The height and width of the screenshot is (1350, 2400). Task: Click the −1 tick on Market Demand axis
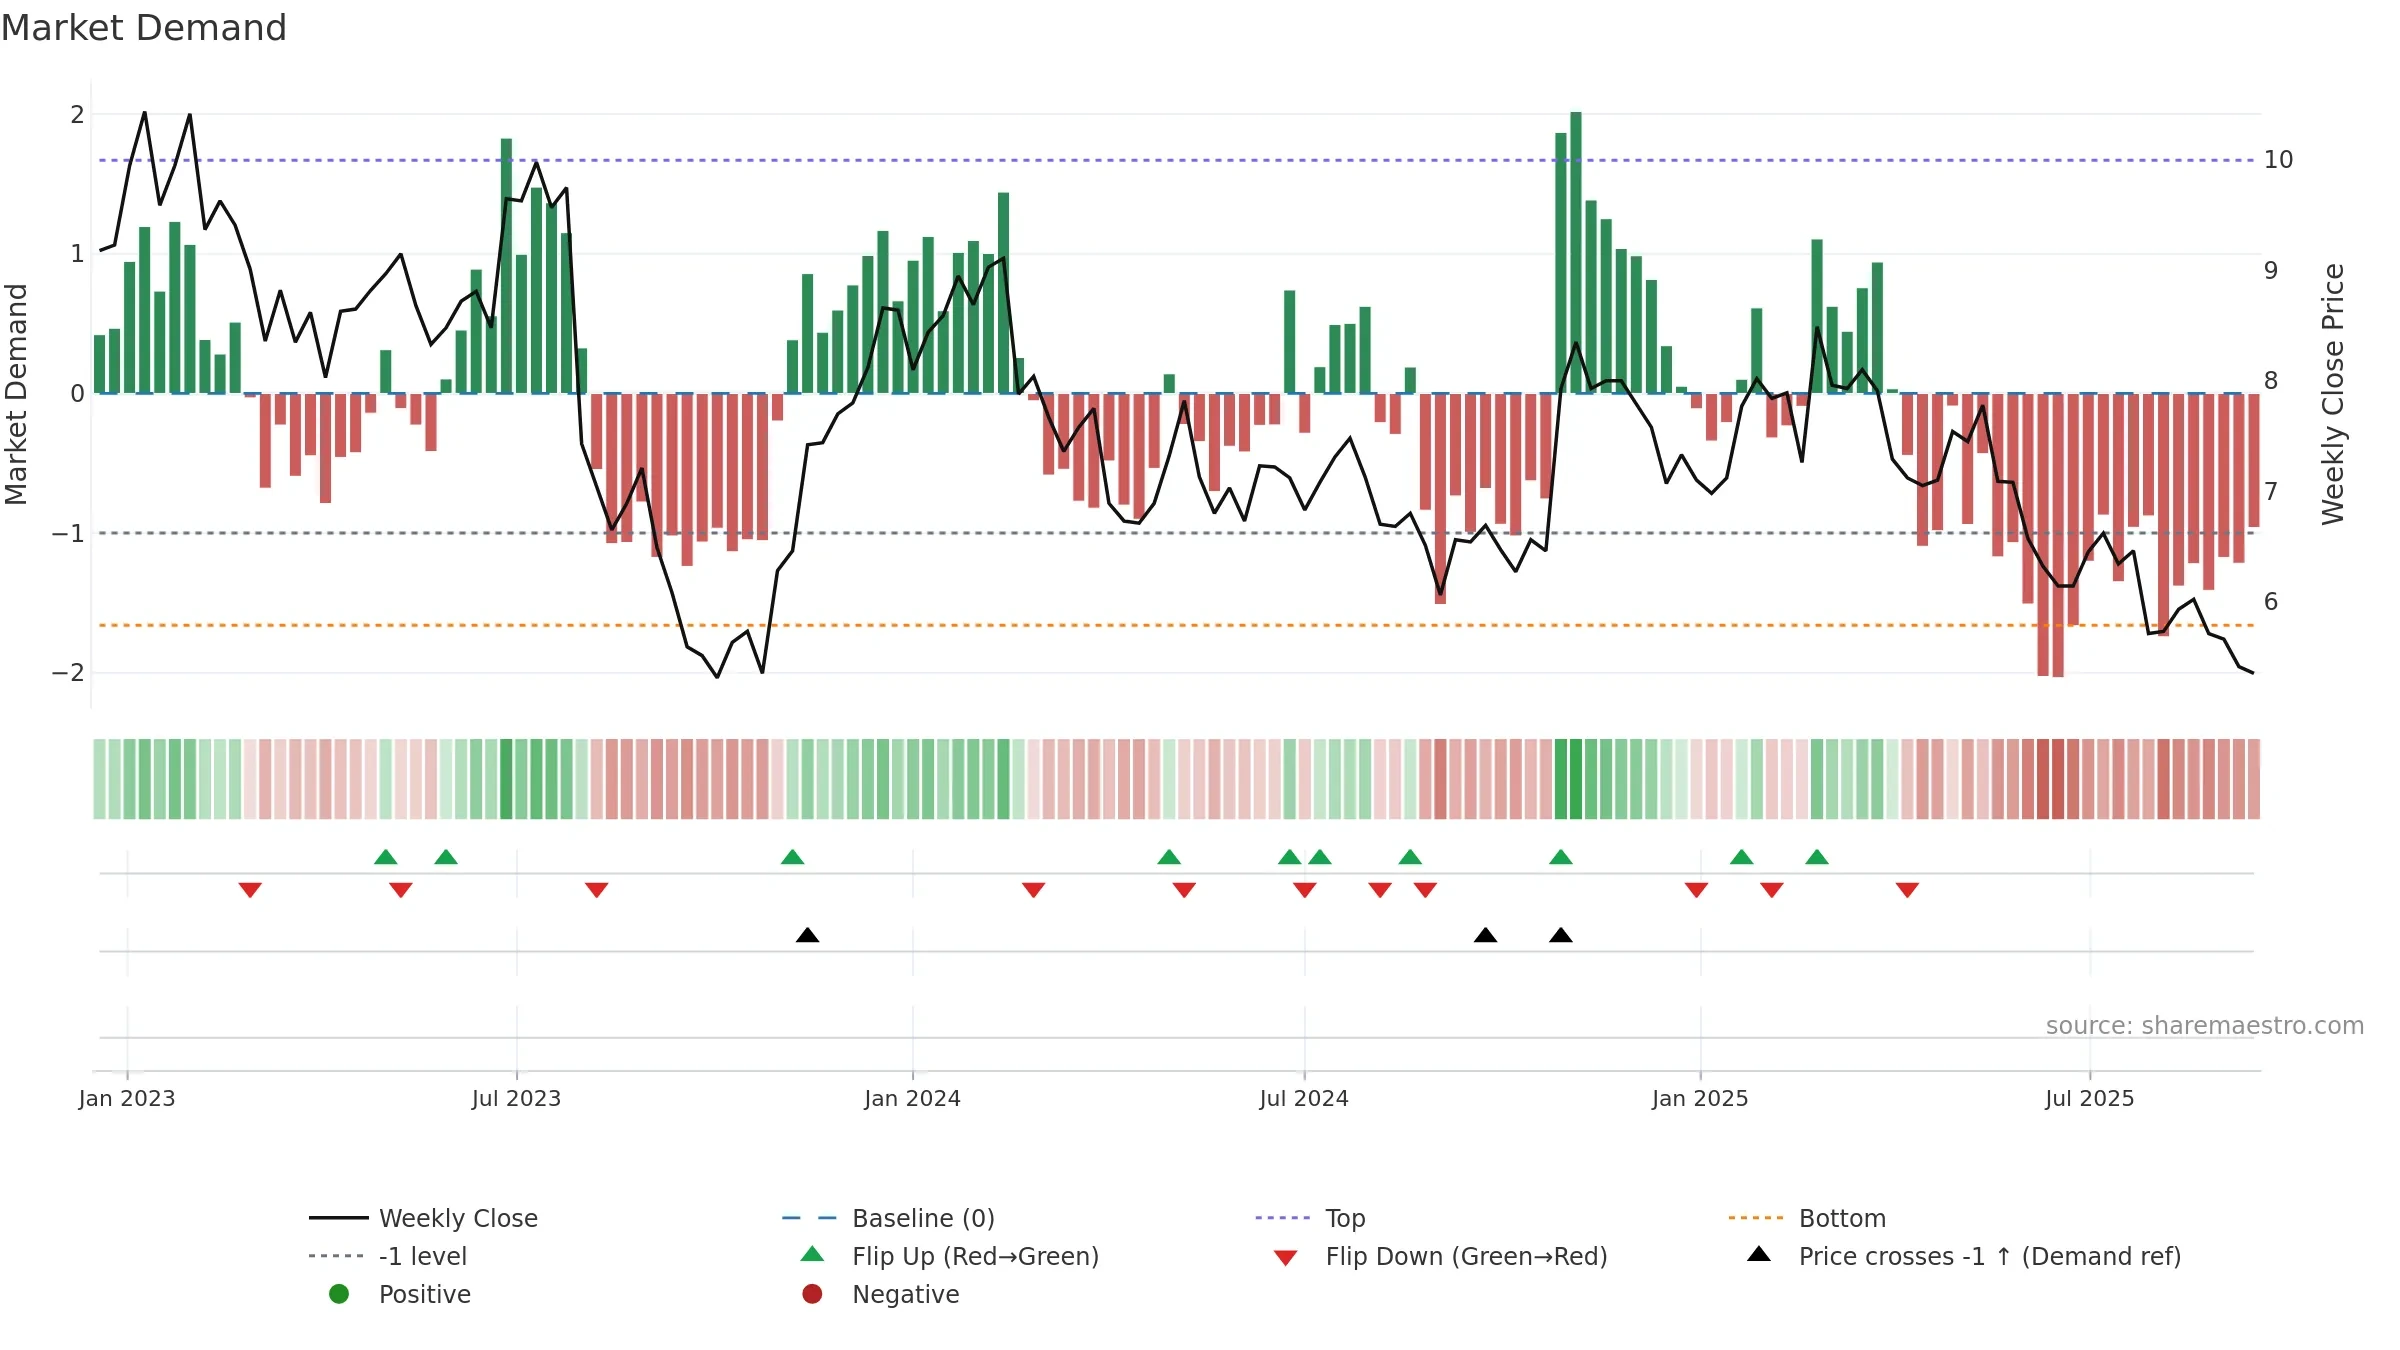click(x=68, y=534)
